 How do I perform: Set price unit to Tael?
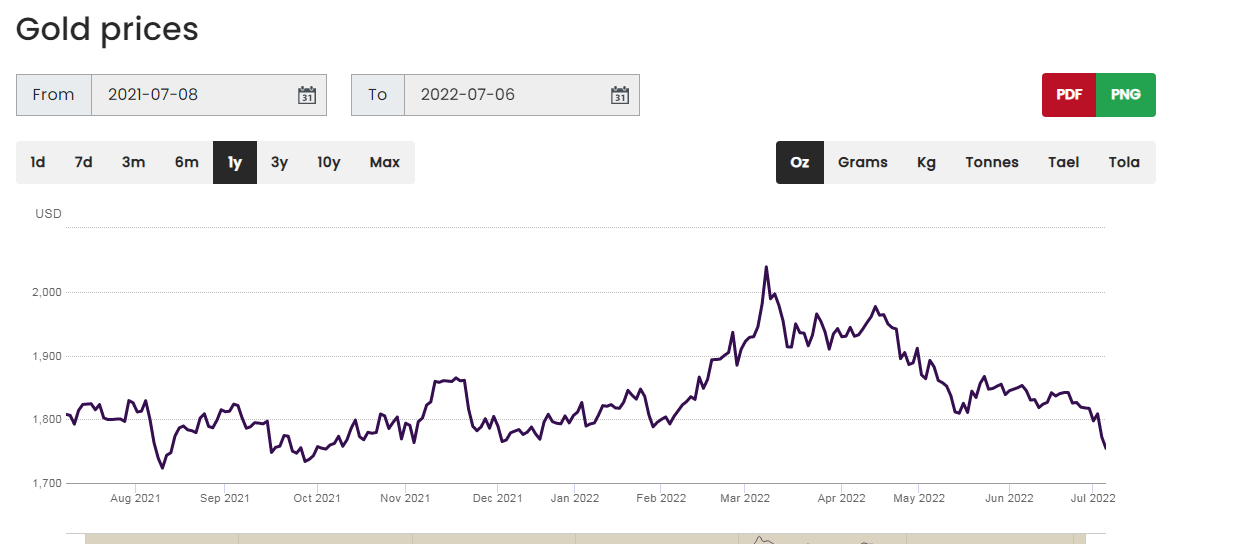[x=1064, y=162]
